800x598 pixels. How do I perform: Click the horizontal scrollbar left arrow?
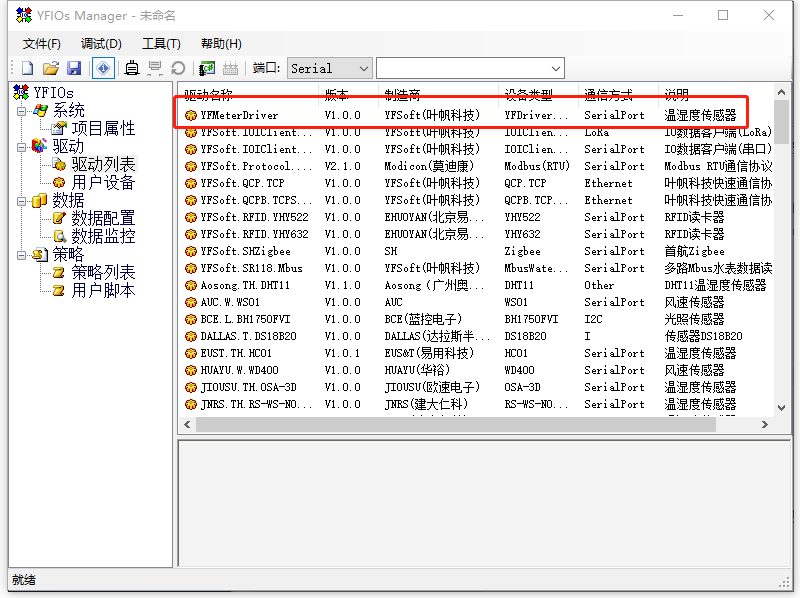click(187, 425)
